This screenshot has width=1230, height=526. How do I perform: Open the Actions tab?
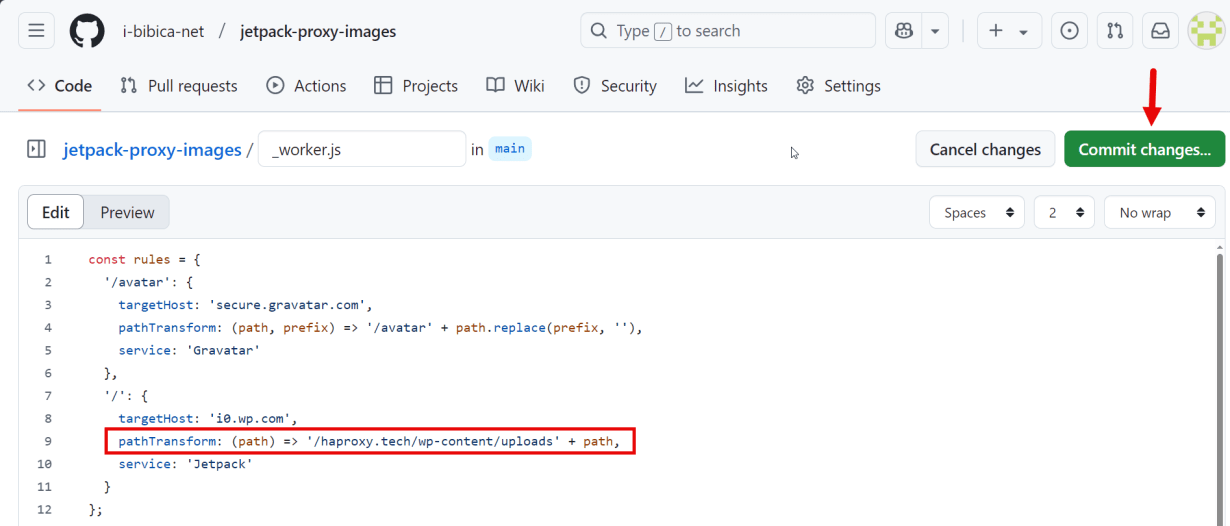(x=306, y=86)
